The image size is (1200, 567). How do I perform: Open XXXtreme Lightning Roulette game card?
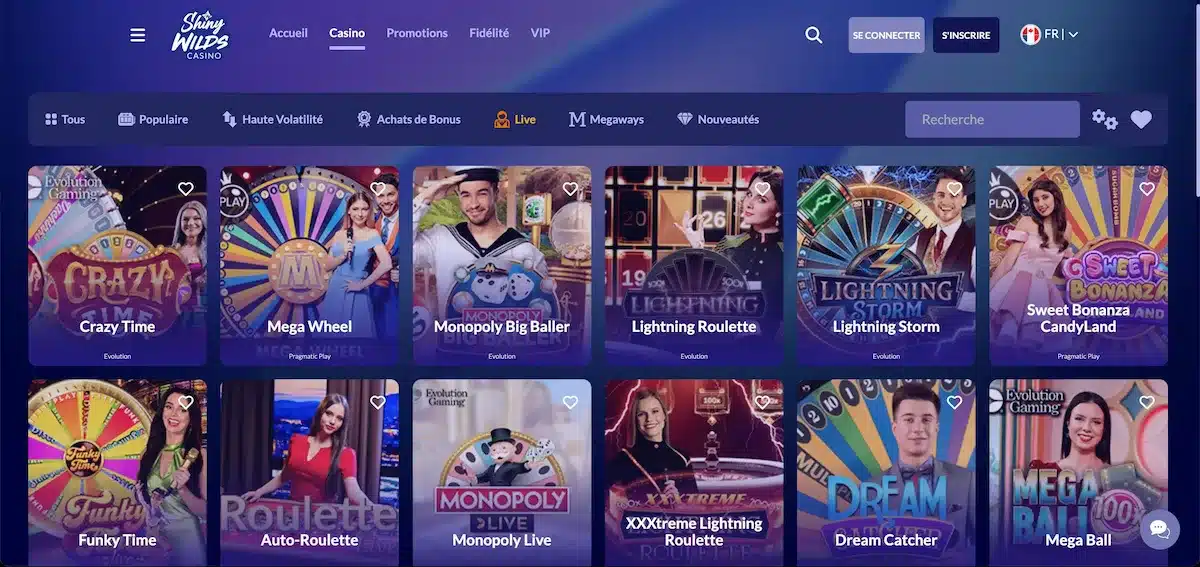pos(694,473)
